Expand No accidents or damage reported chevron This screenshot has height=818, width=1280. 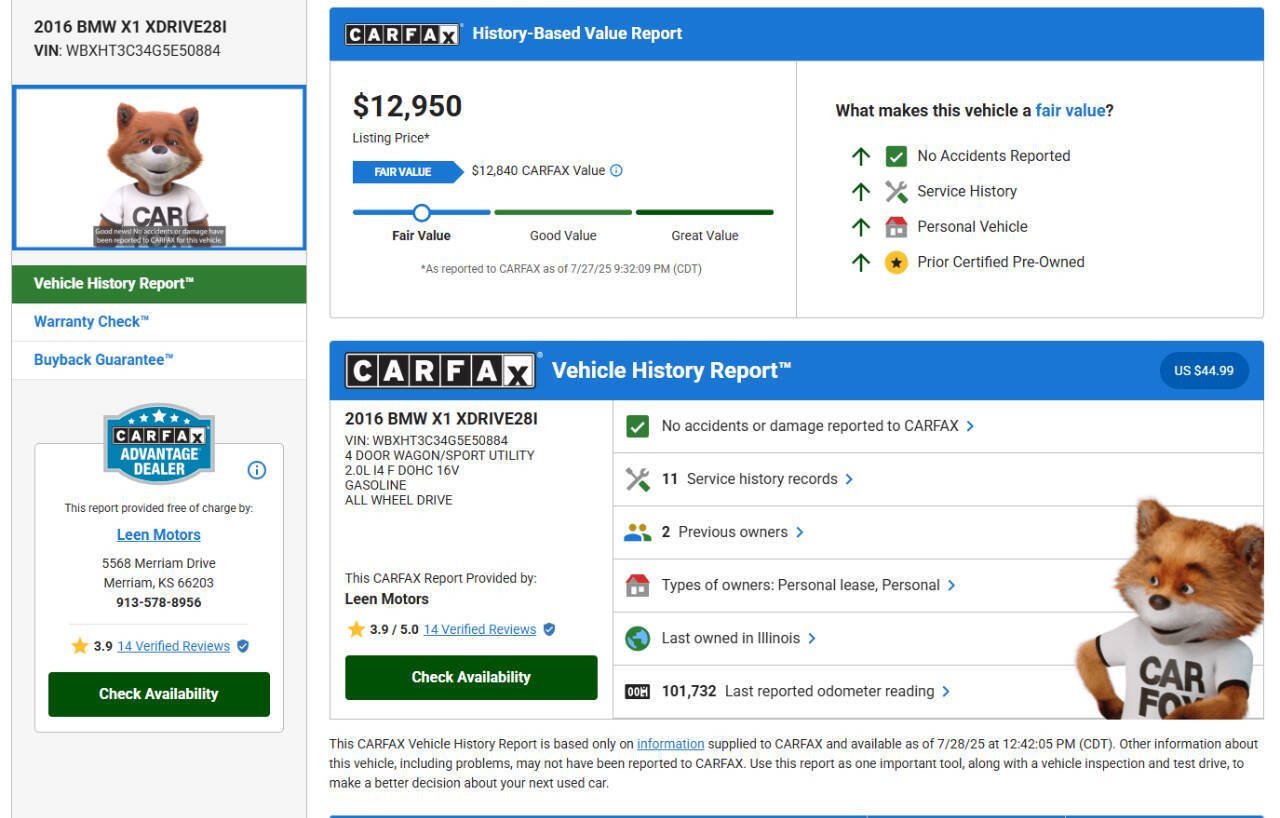point(971,426)
